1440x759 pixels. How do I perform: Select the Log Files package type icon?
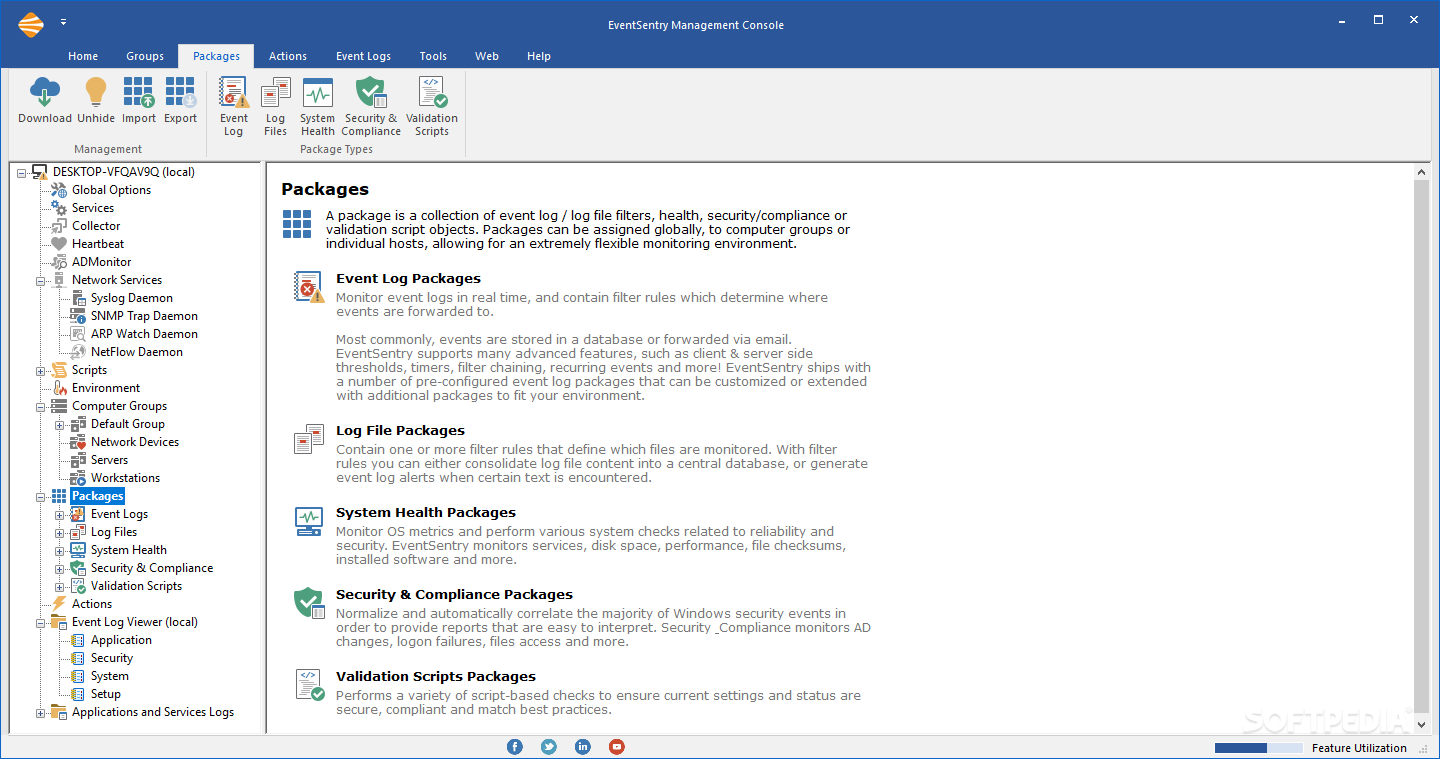(x=275, y=92)
